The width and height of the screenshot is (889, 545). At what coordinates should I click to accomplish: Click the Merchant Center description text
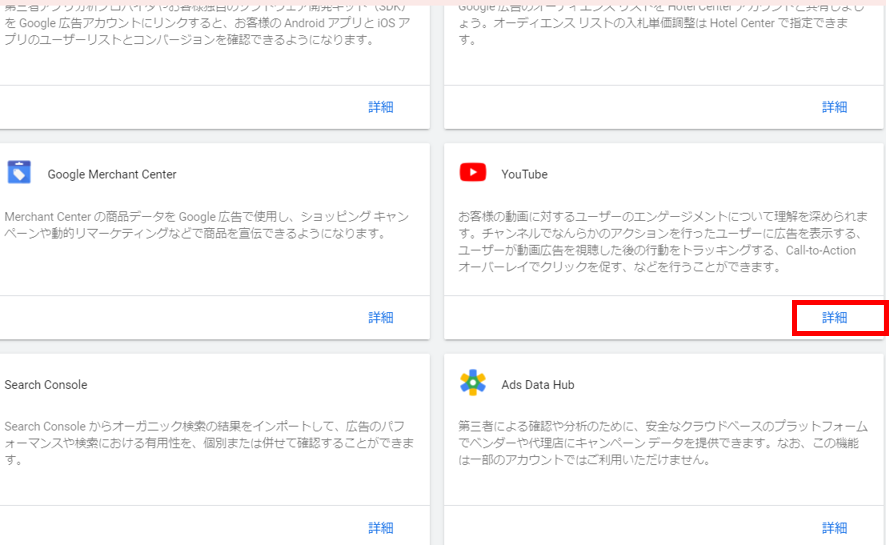point(207,225)
